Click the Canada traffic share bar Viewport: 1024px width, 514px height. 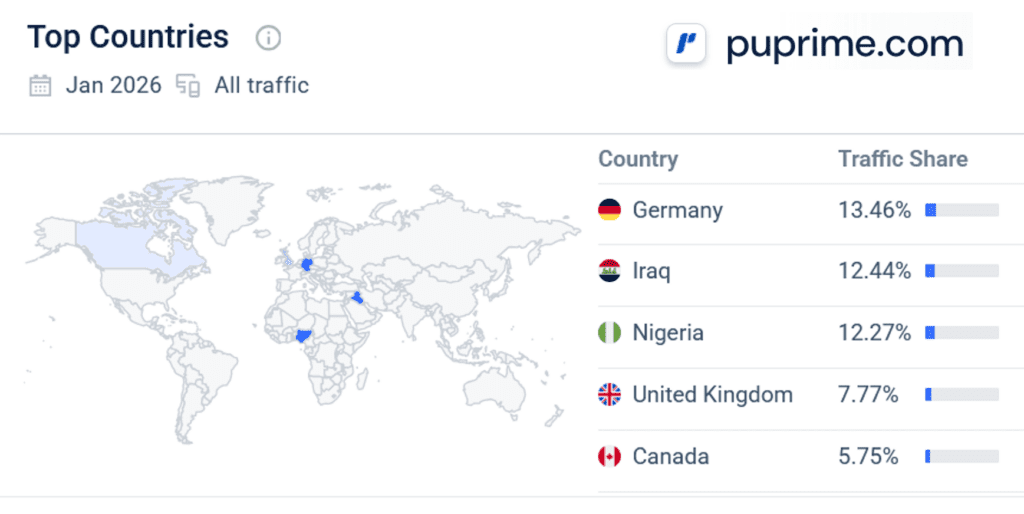tap(961, 457)
